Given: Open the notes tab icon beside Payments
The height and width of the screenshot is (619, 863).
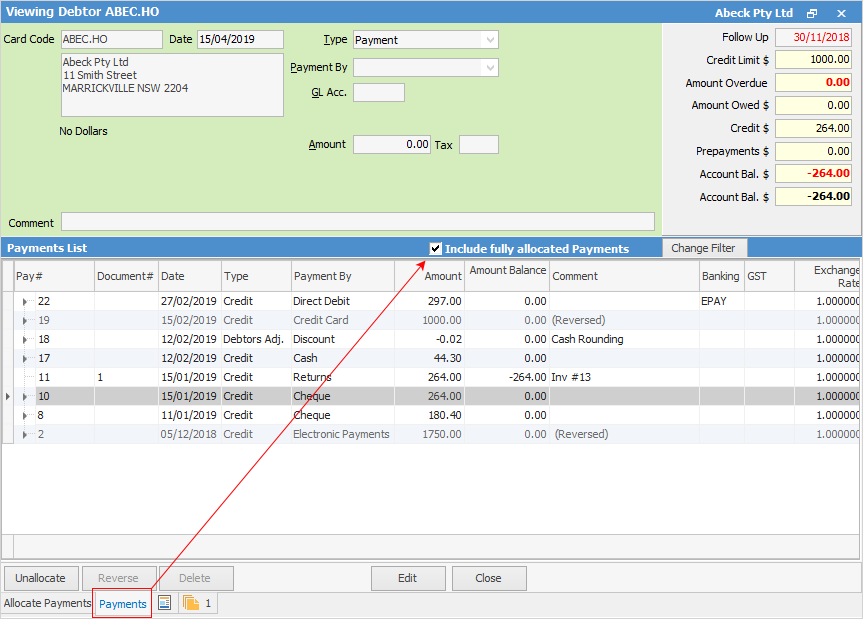Looking at the screenshot, I should tap(165, 604).
